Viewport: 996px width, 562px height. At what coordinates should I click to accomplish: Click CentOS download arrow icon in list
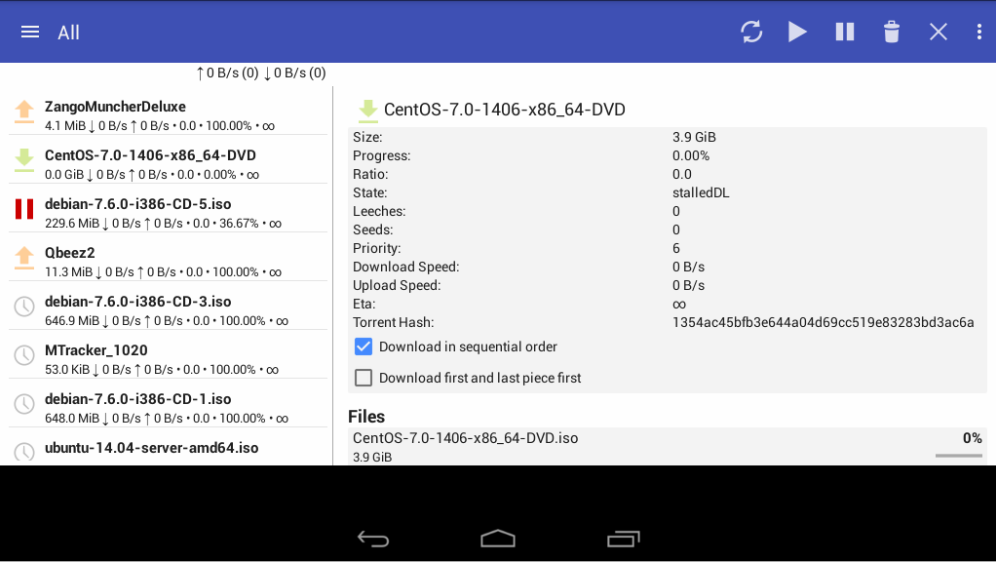click(x=24, y=161)
